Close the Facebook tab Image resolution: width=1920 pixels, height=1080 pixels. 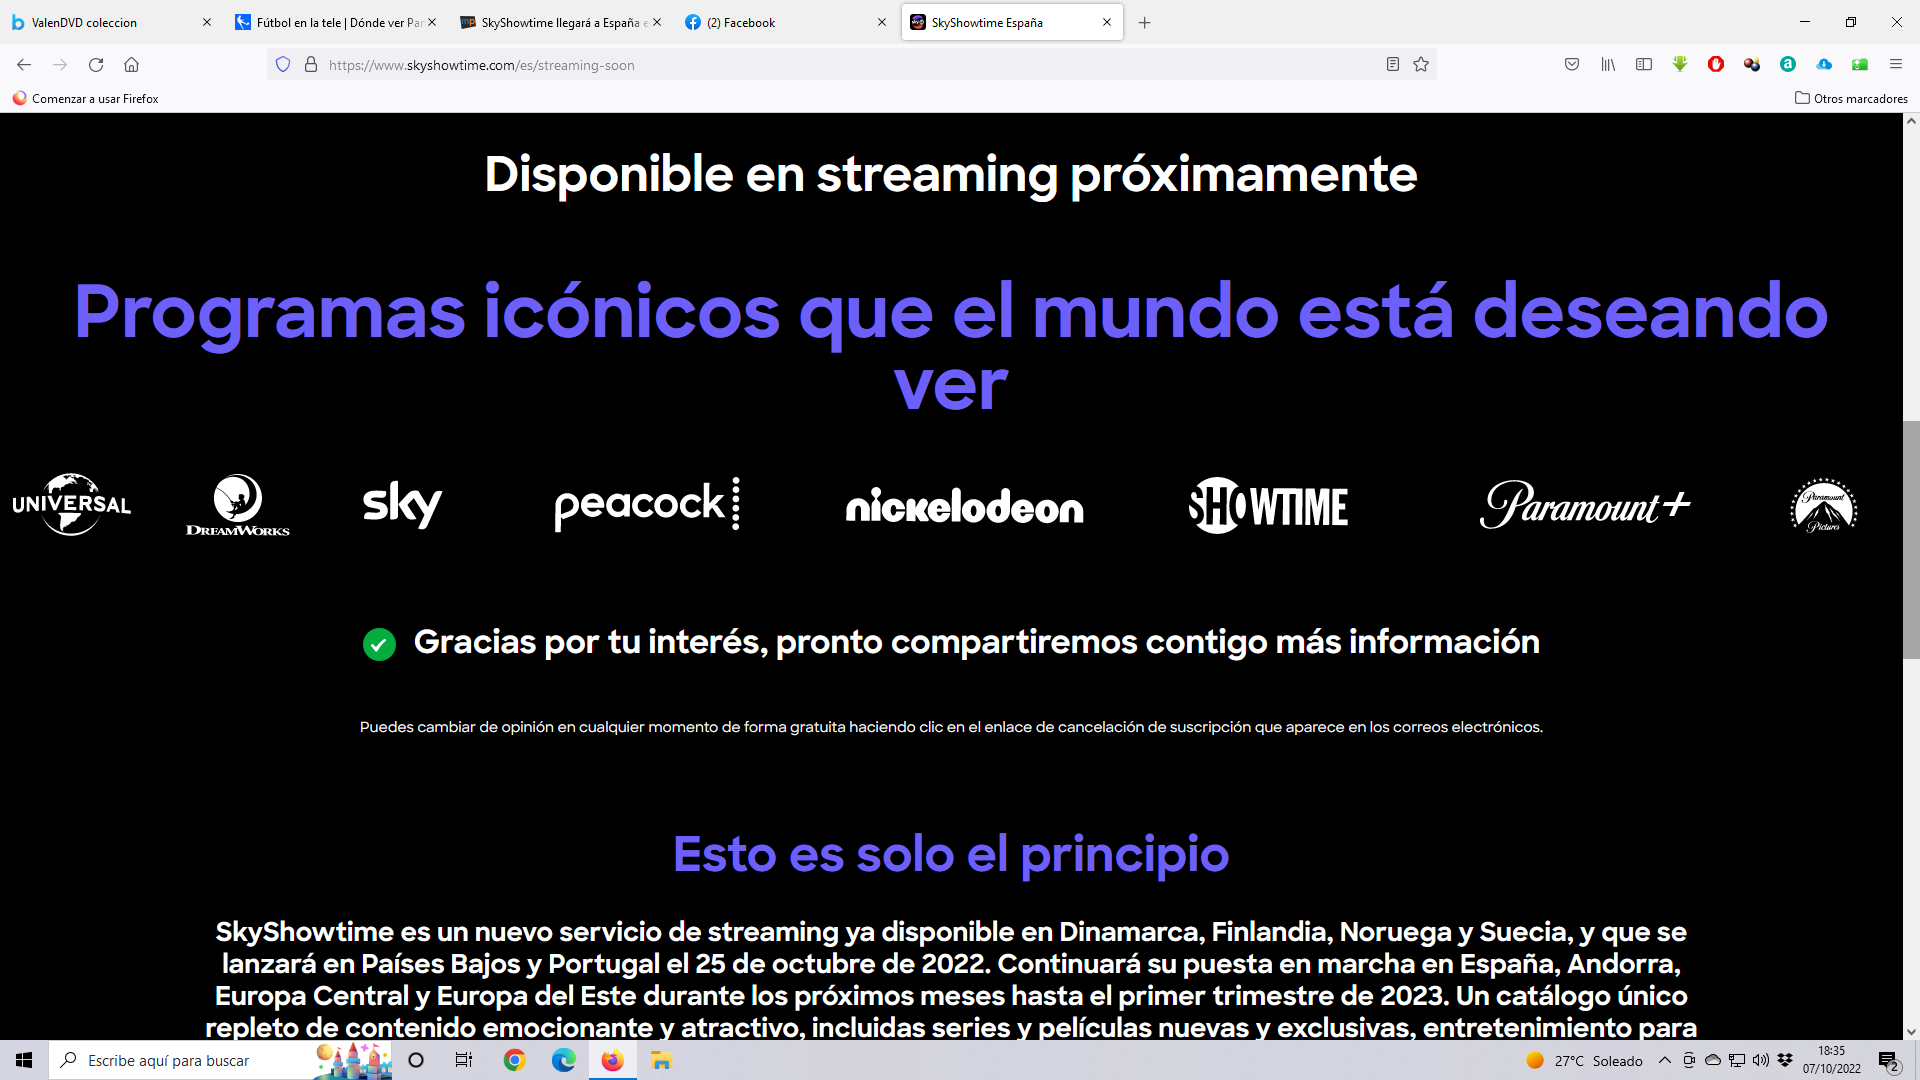881,22
